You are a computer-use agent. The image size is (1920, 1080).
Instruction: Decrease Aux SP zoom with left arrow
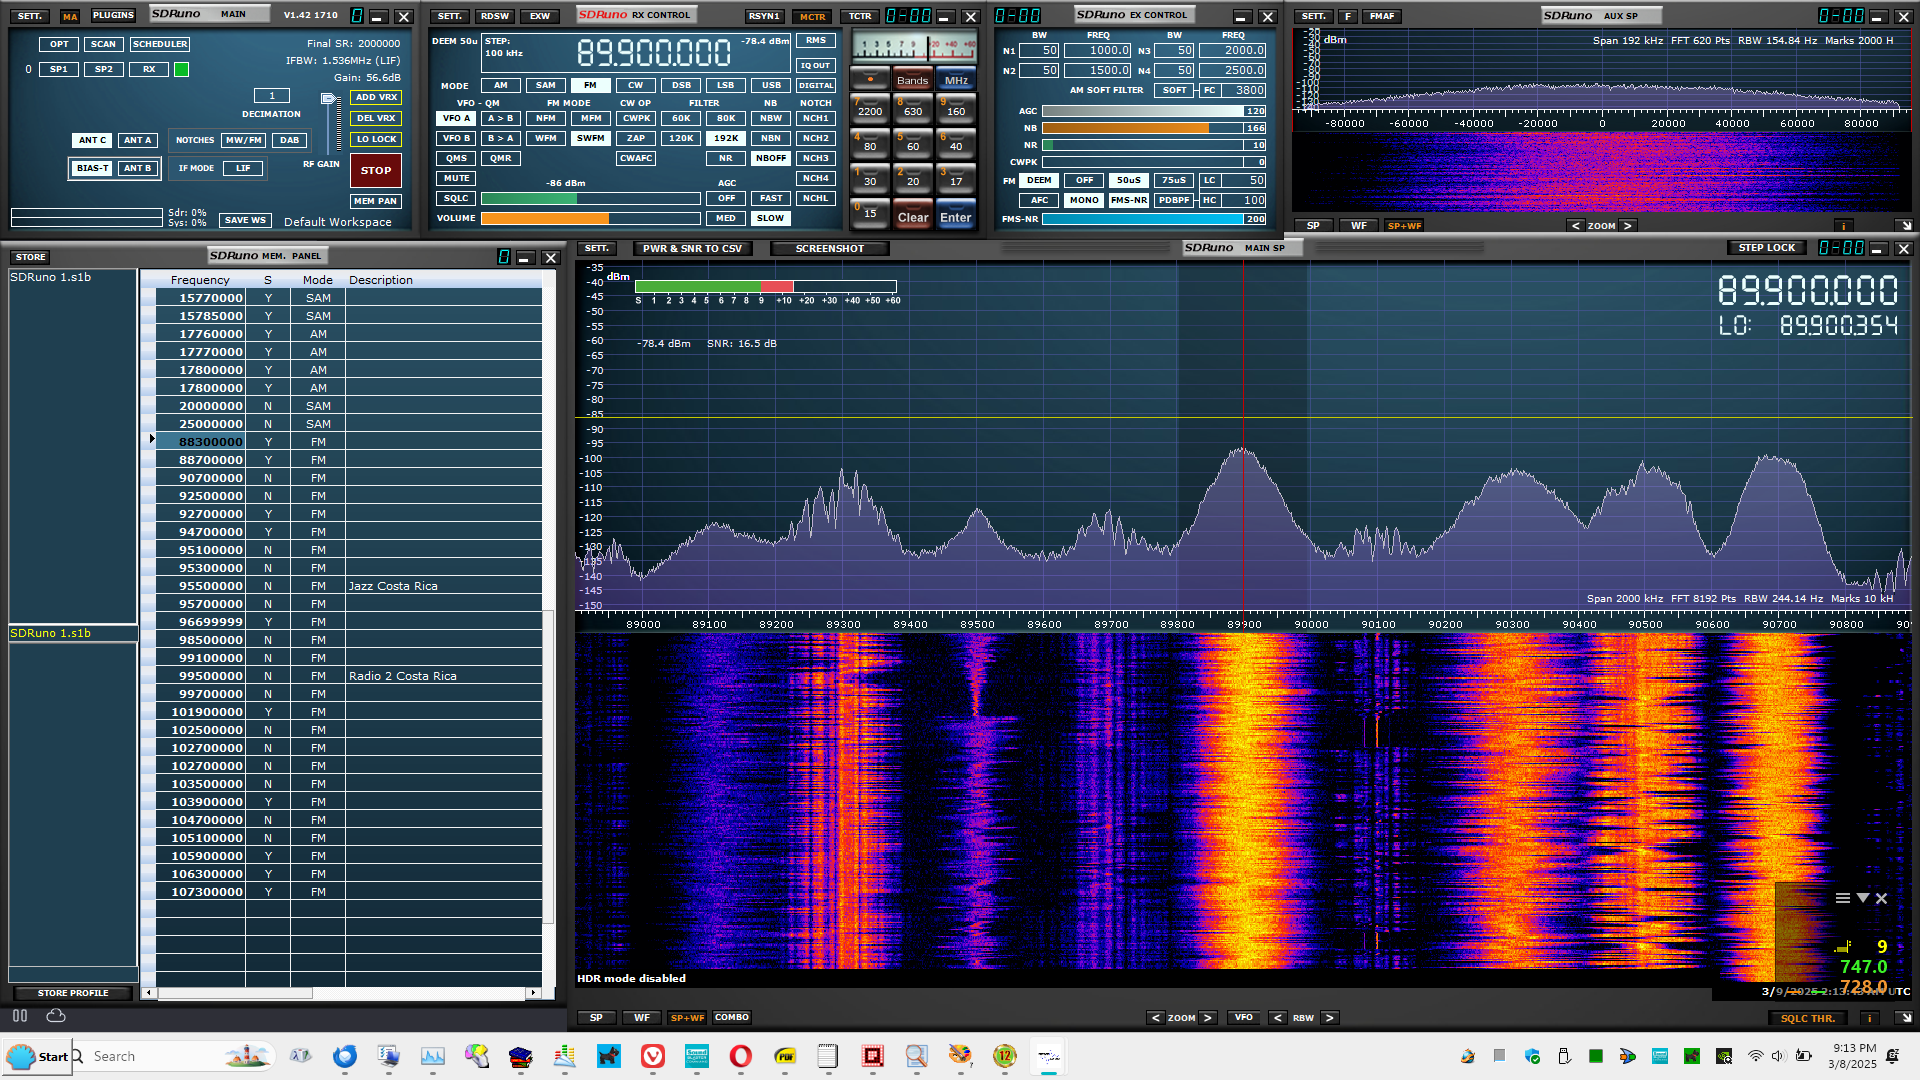click(1576, 226)
